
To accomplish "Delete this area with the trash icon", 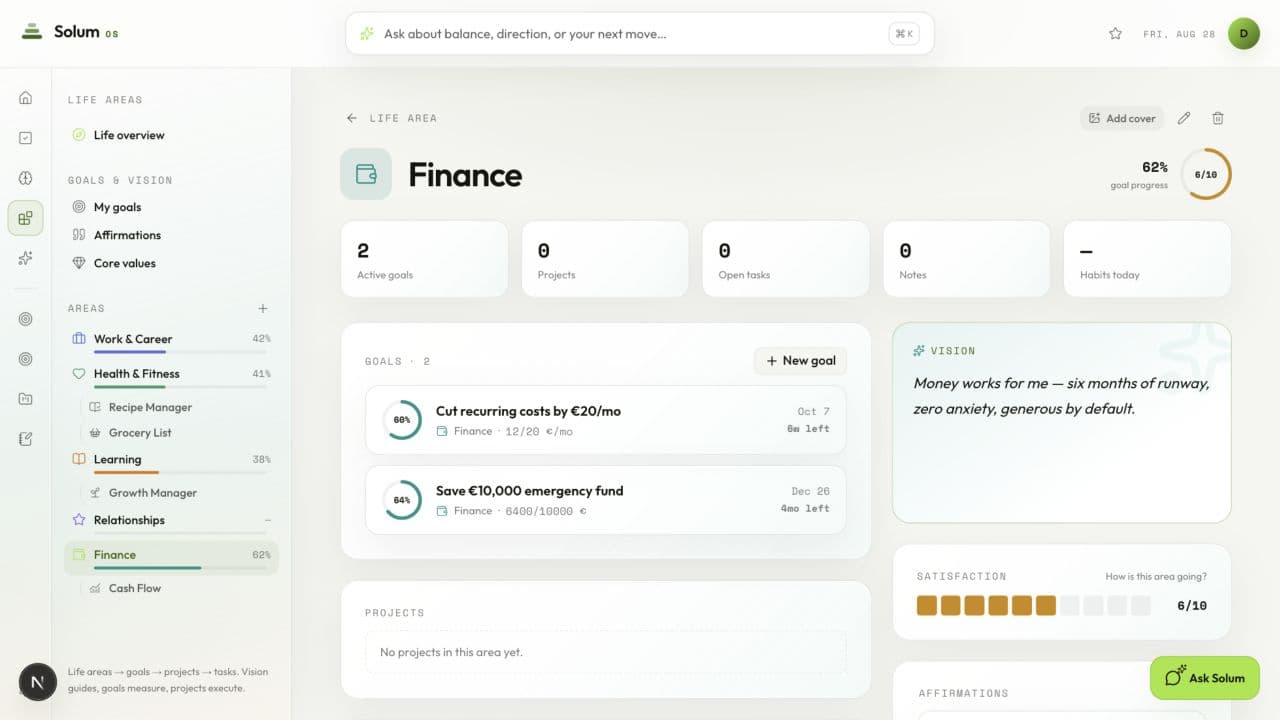I will coord(1218,118).
